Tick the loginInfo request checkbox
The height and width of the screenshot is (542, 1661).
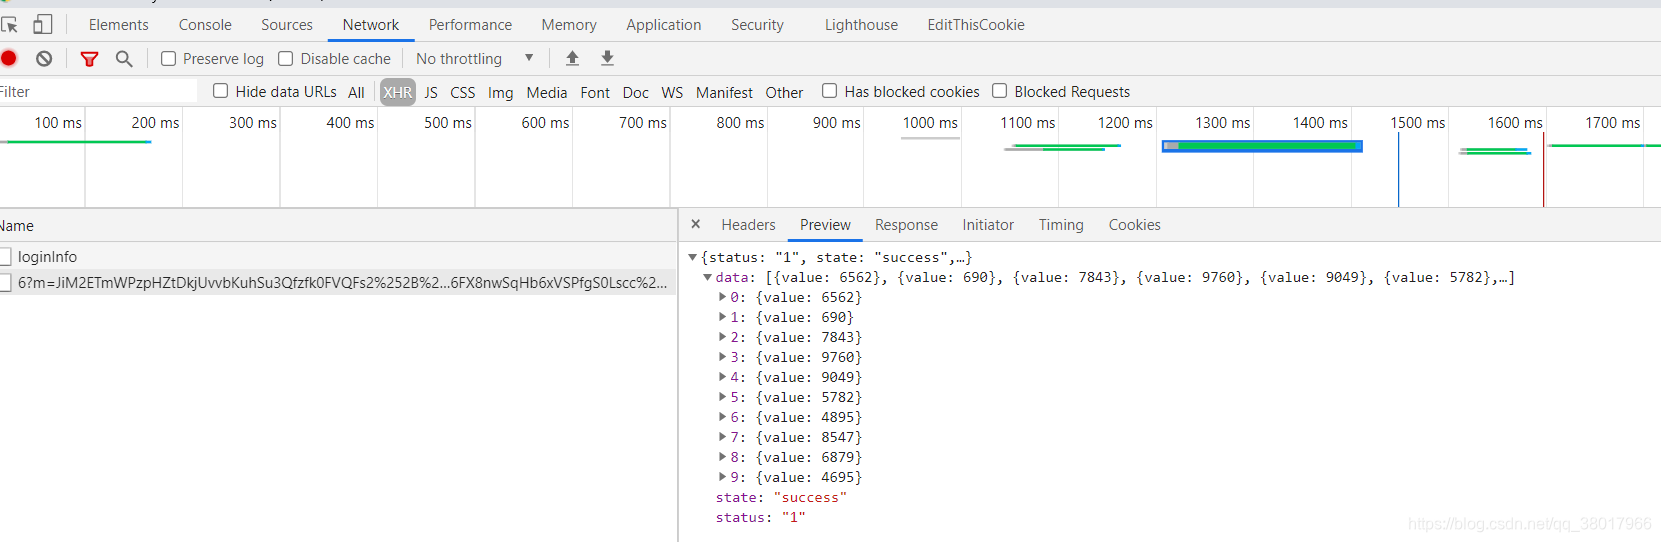point(5,257)
